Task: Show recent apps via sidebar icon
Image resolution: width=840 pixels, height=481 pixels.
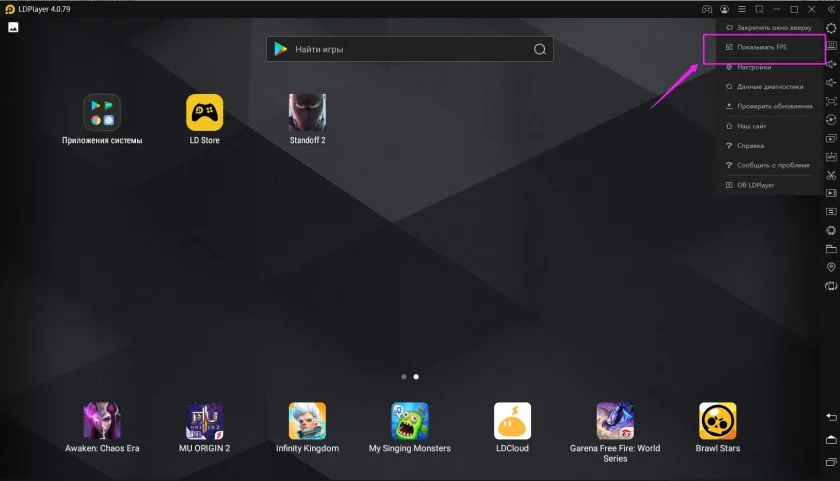Action: [831, 462]
